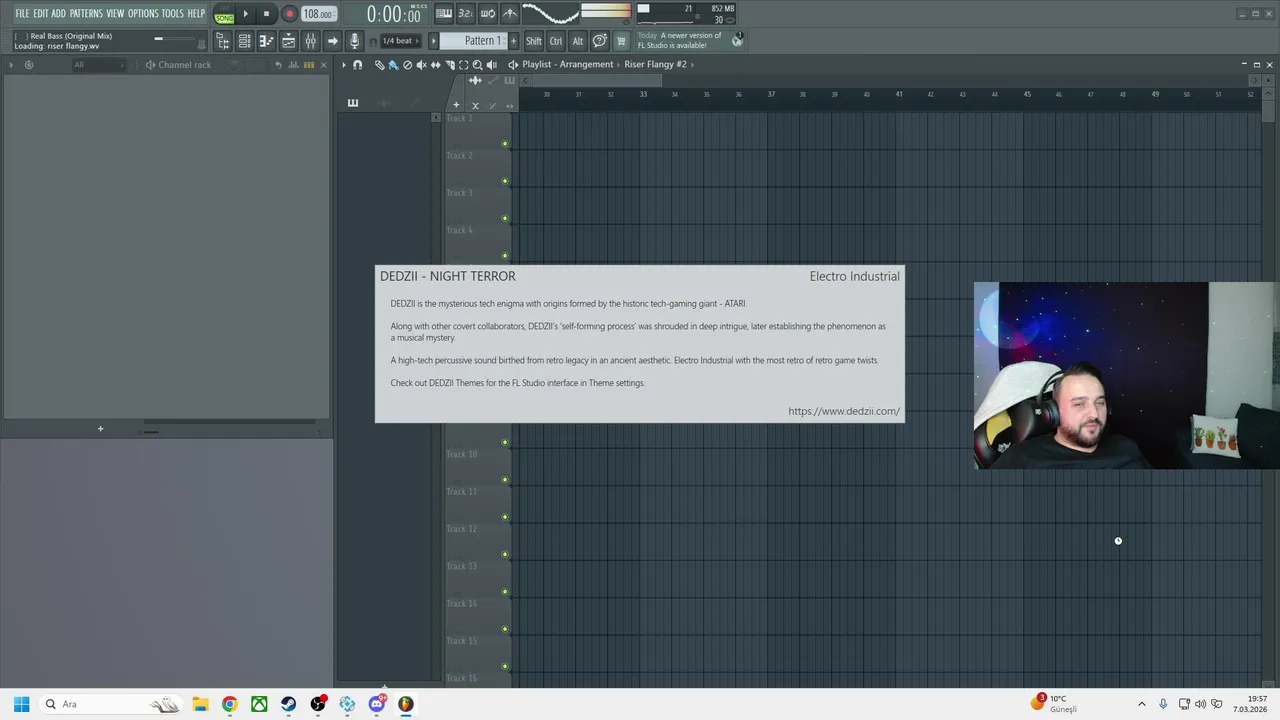1280x720 pixels.
Task: Select the Slice tool in Playlist toolbar
Action: (x=450, y=64)
